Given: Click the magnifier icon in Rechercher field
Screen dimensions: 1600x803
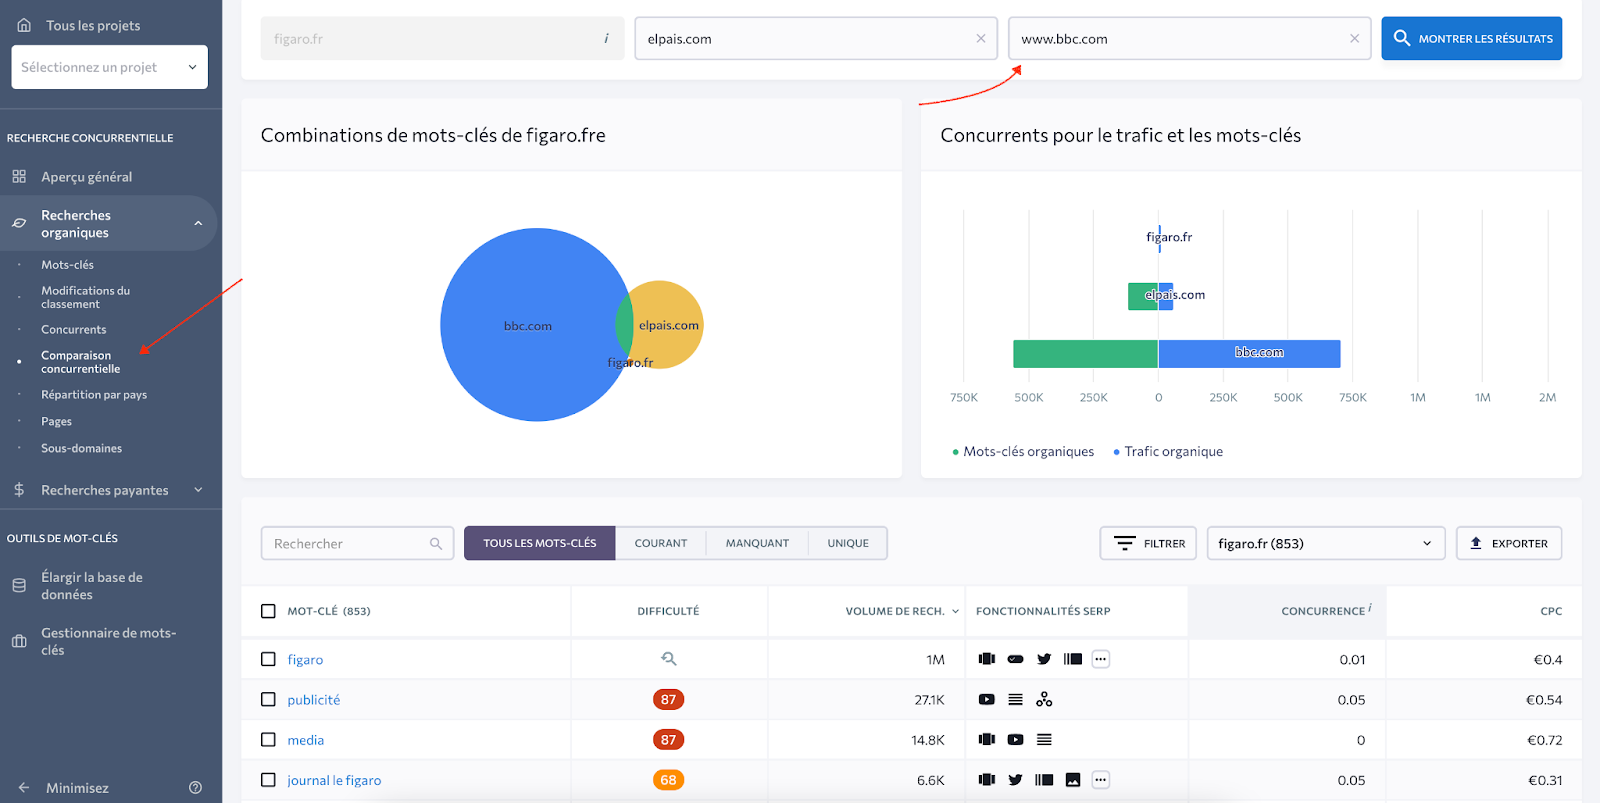Looking at the screenshot, I should click(436, 543).
